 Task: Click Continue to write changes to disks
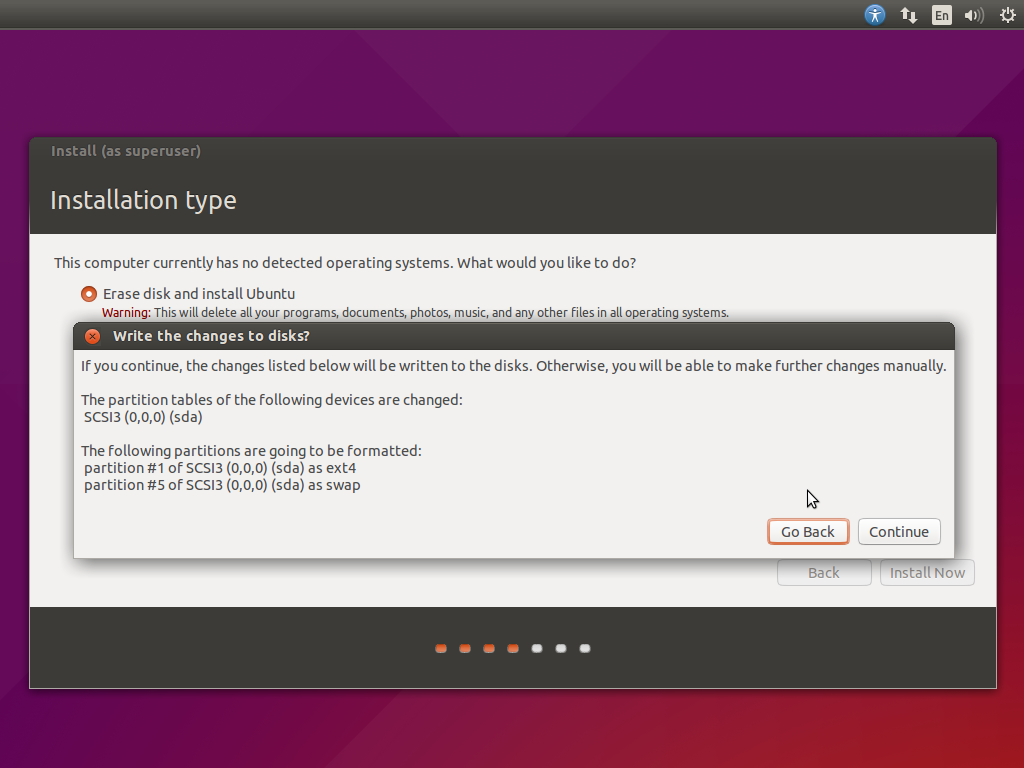point(898,532)
